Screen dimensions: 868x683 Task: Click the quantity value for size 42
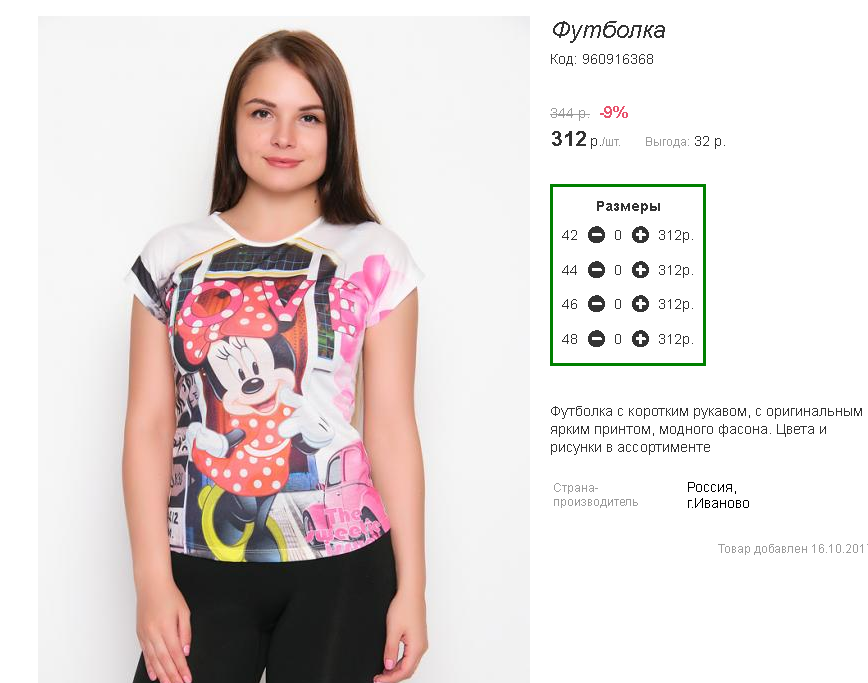coord(618,236)
